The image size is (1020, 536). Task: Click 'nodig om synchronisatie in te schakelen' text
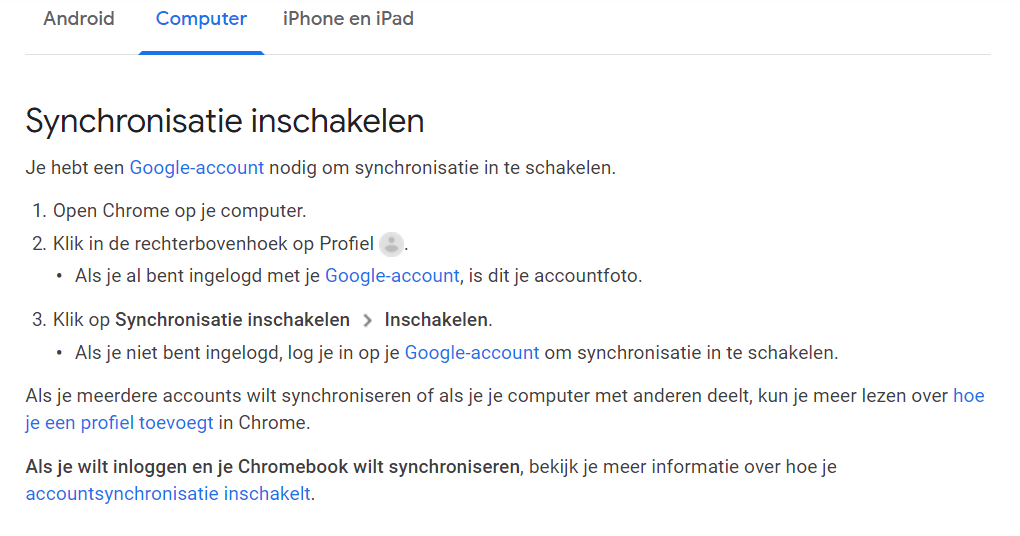coord(442,167)
